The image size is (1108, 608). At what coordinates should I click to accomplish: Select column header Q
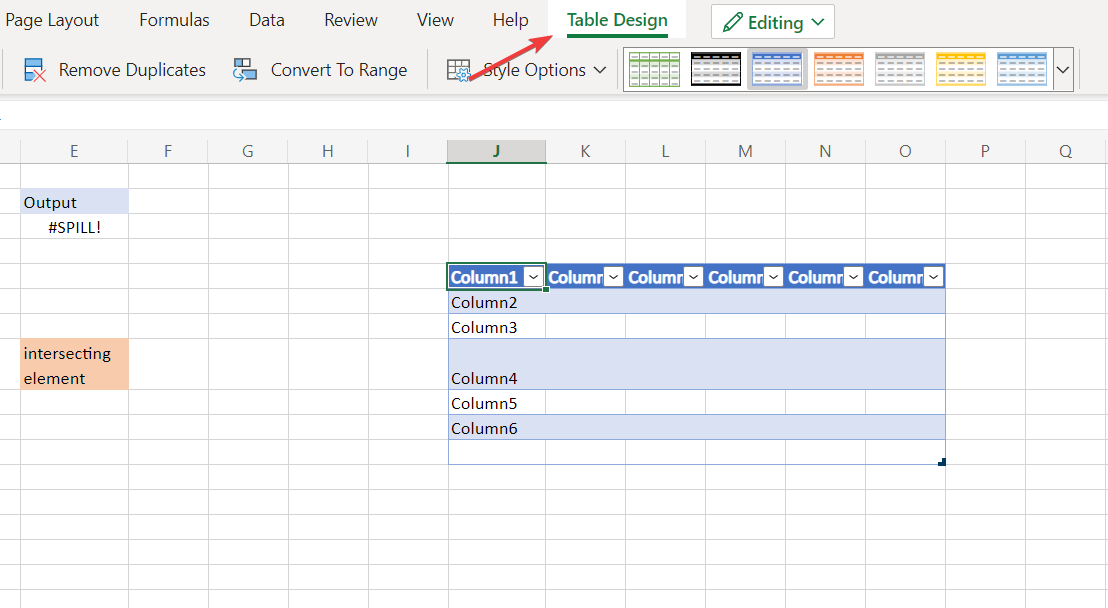pos(1066,151)
